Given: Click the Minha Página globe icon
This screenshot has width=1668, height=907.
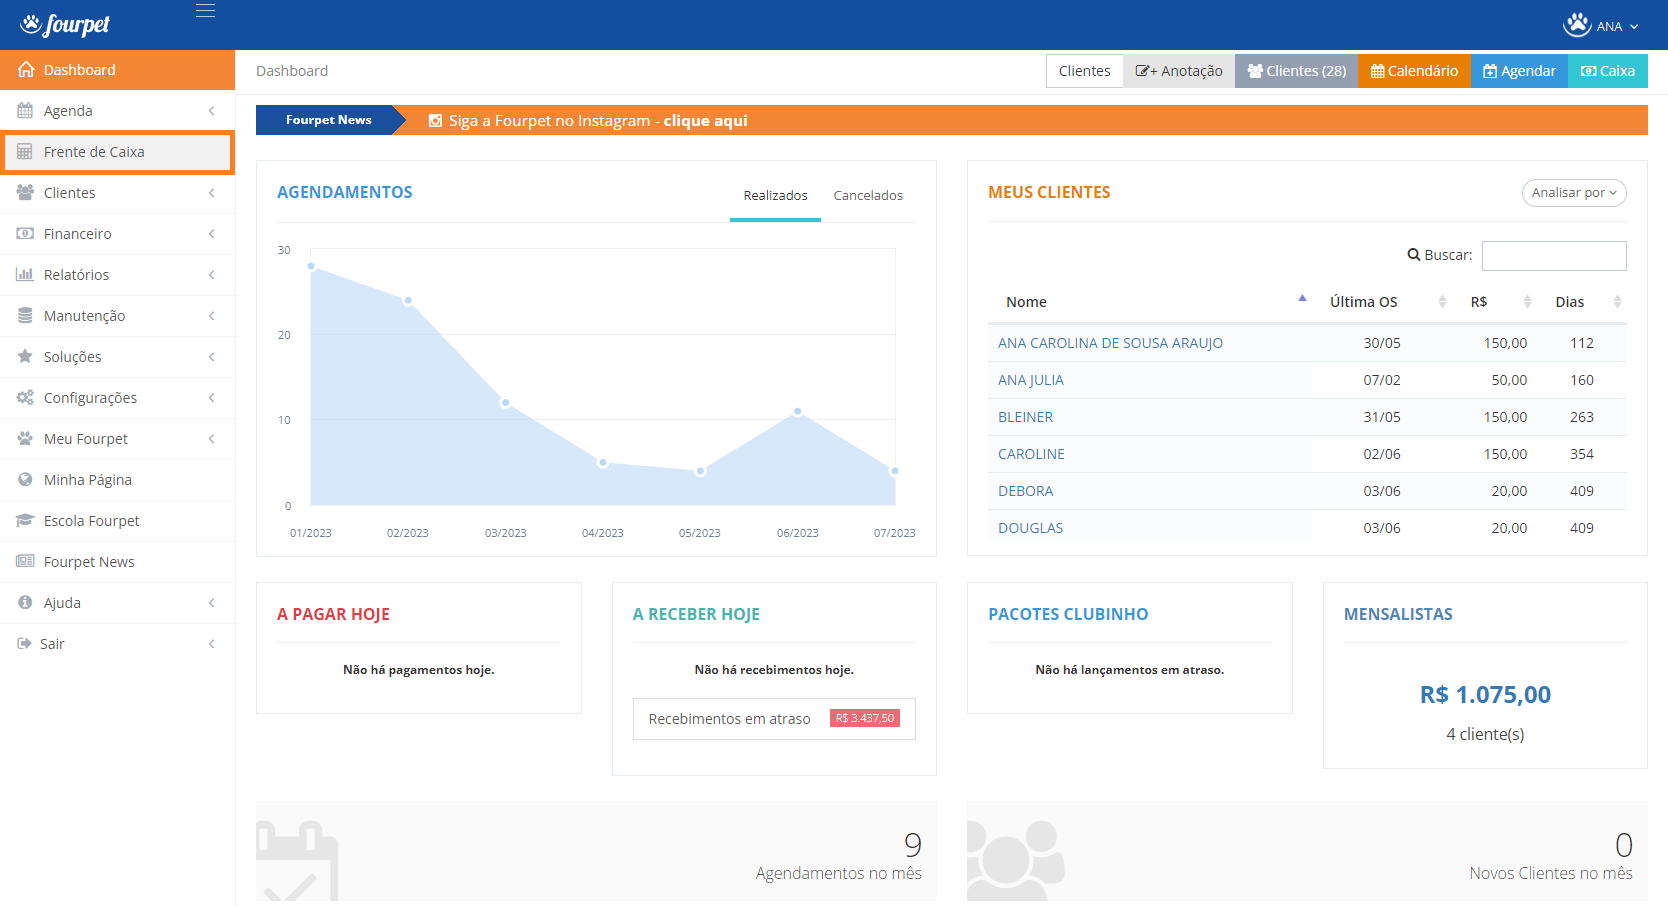Looking at the screenshot, I should coord(25,480).
